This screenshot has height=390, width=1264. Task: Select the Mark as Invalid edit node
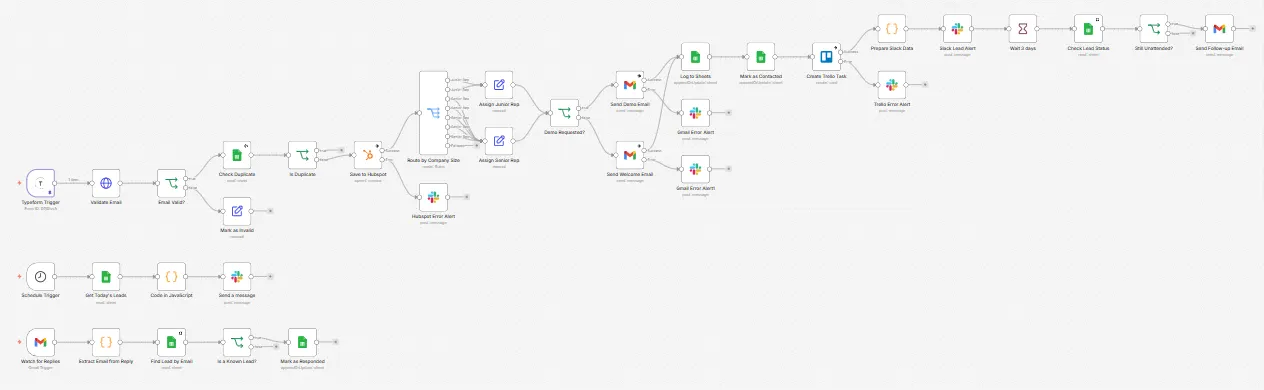237,211
